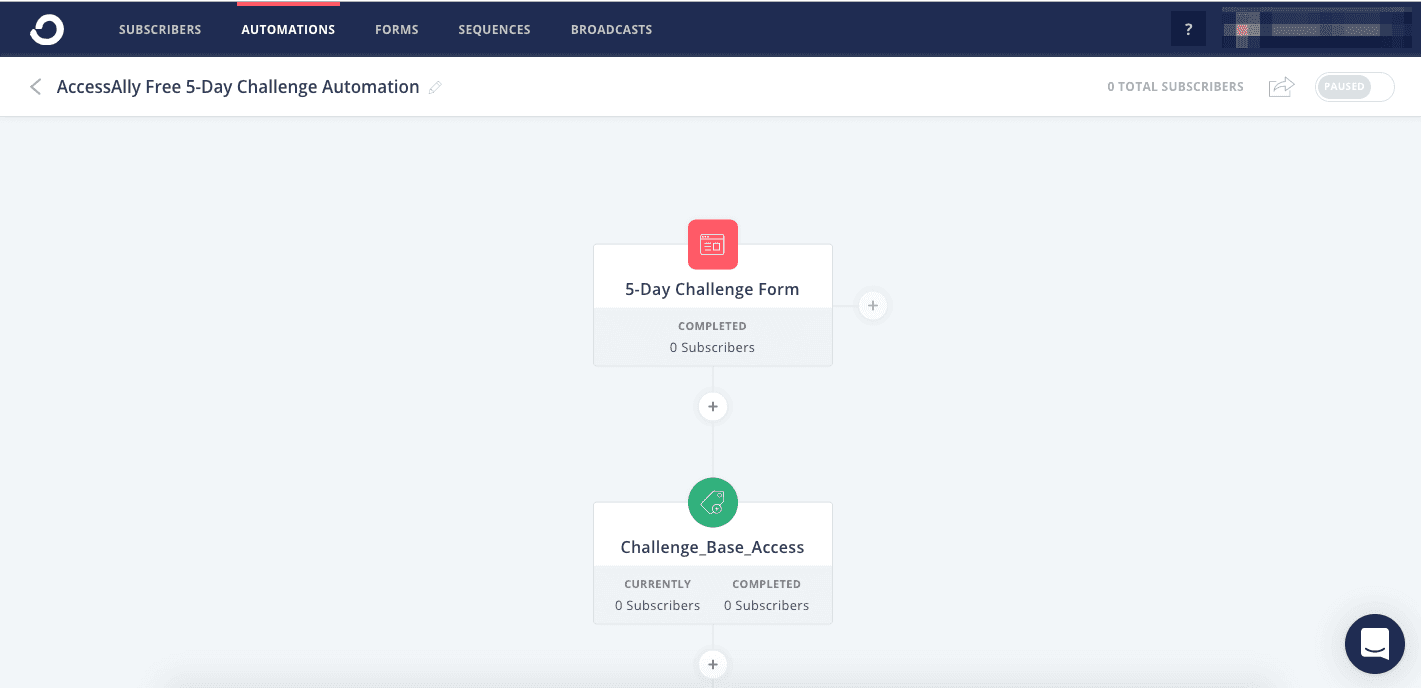
Task: Click the red form icon on the 5-Day Challenge Form
Action: 713,244
